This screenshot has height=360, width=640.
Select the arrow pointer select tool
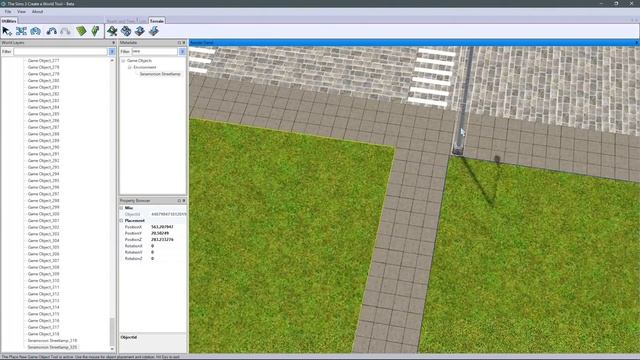click(7, 31)
